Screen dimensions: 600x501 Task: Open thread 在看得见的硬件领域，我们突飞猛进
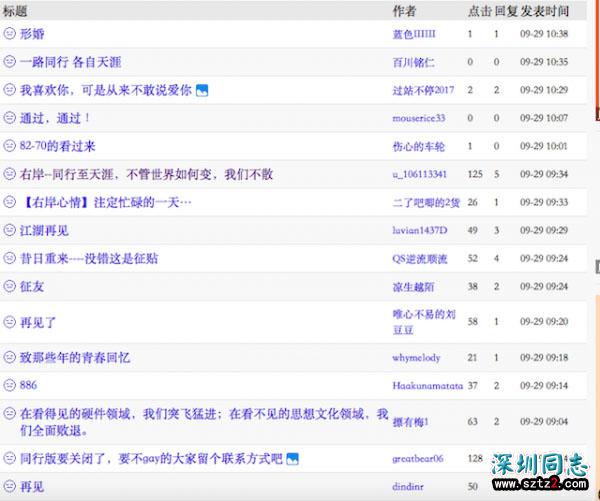[204, 422]
